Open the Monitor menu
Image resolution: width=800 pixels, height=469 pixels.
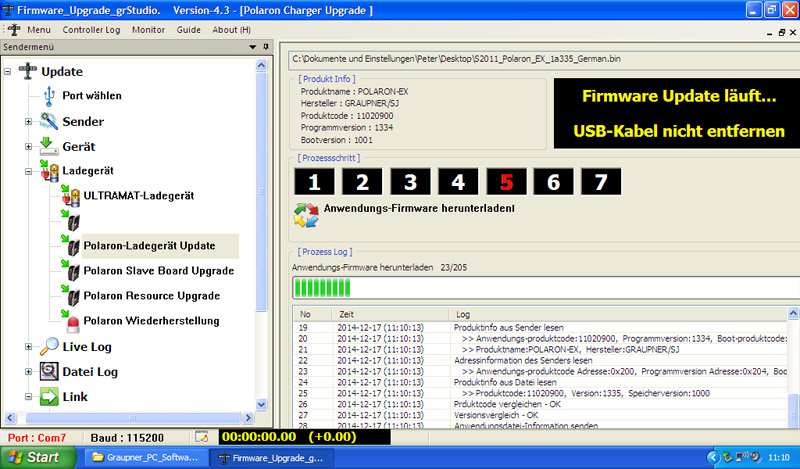click(x=148, y=30)
